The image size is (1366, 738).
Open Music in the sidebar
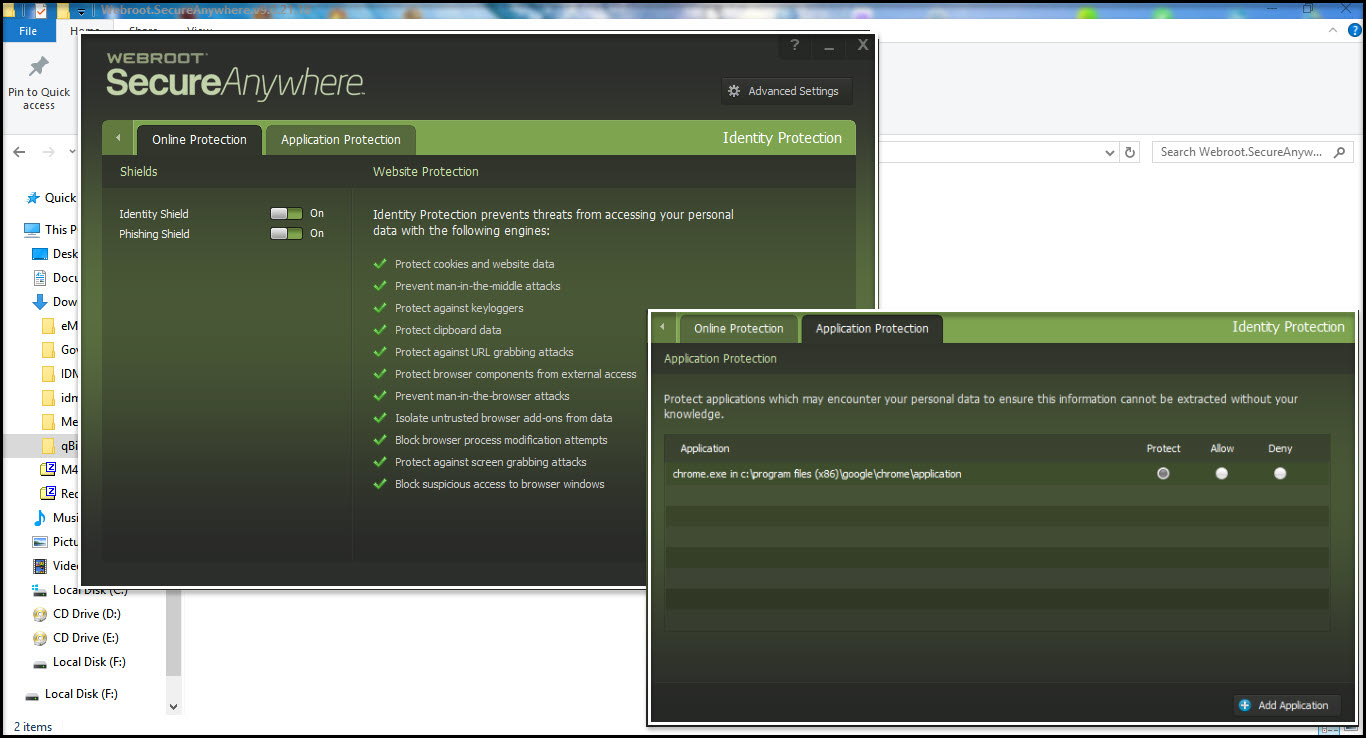coord(55,518)
